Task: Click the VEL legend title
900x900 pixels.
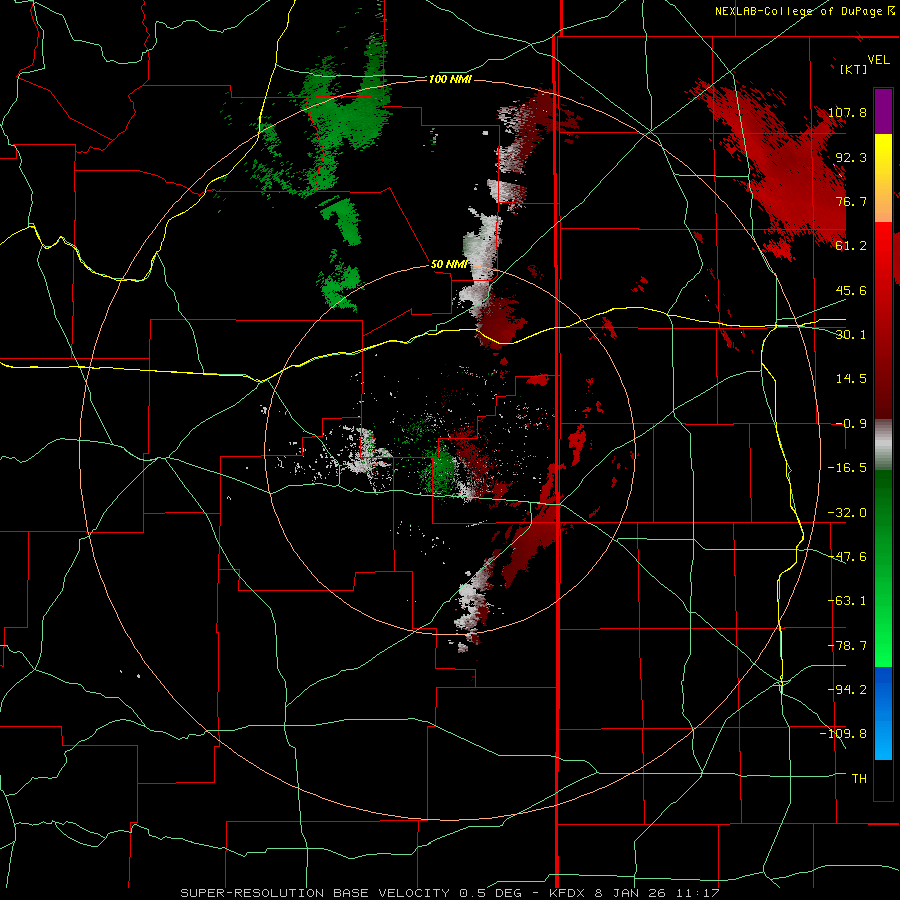Action: click(878, 60)
